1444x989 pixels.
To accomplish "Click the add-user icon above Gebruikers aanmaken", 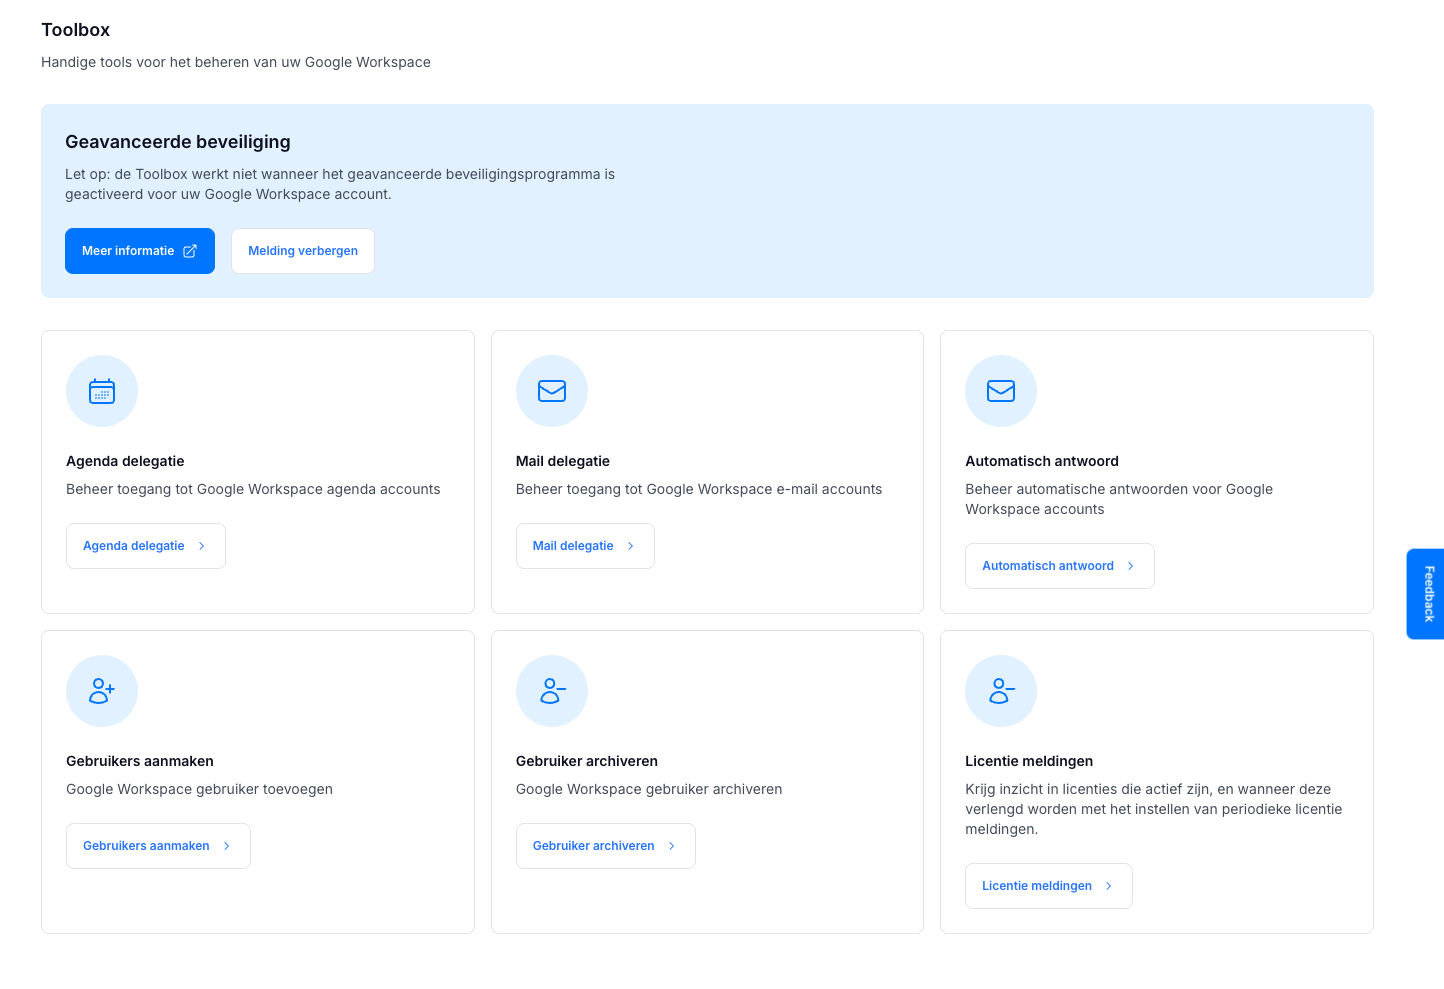I will (x=102, y=691).
